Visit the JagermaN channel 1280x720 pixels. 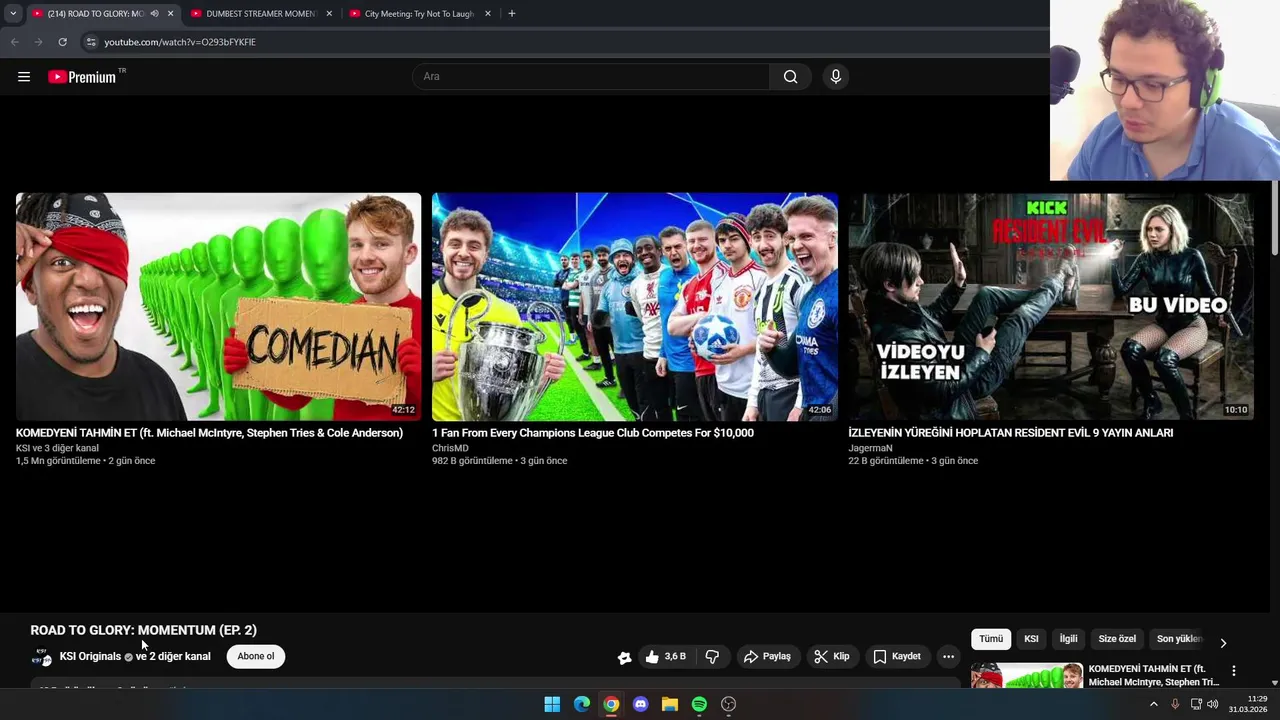click(870, 448)
